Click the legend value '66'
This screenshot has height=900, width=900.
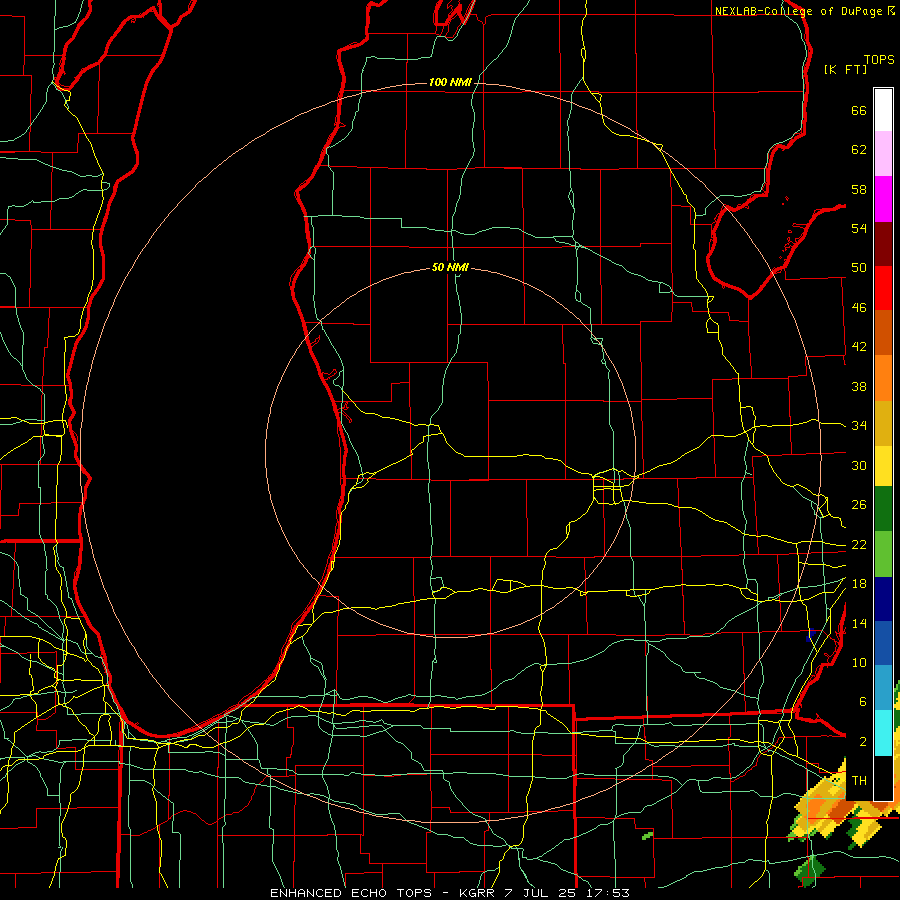(x=859, y=111)
